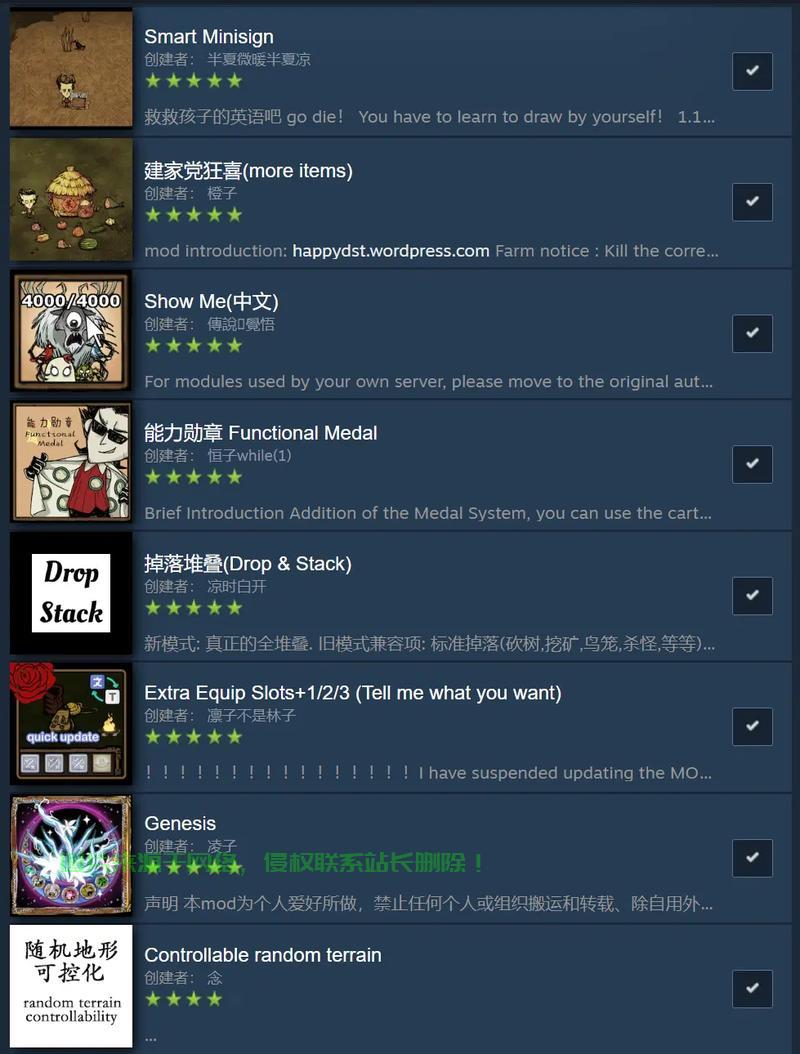Toggle checkbox for Controllable random terrain

point(752,988)
